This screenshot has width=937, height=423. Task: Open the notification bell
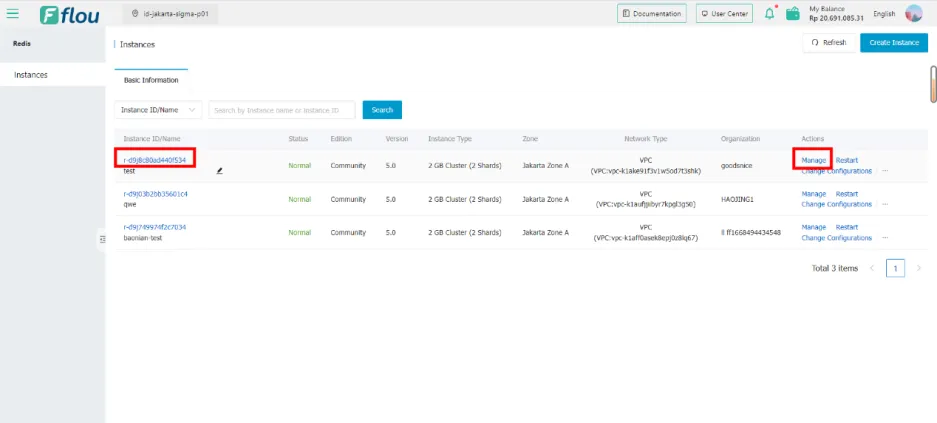pos(770,14)
